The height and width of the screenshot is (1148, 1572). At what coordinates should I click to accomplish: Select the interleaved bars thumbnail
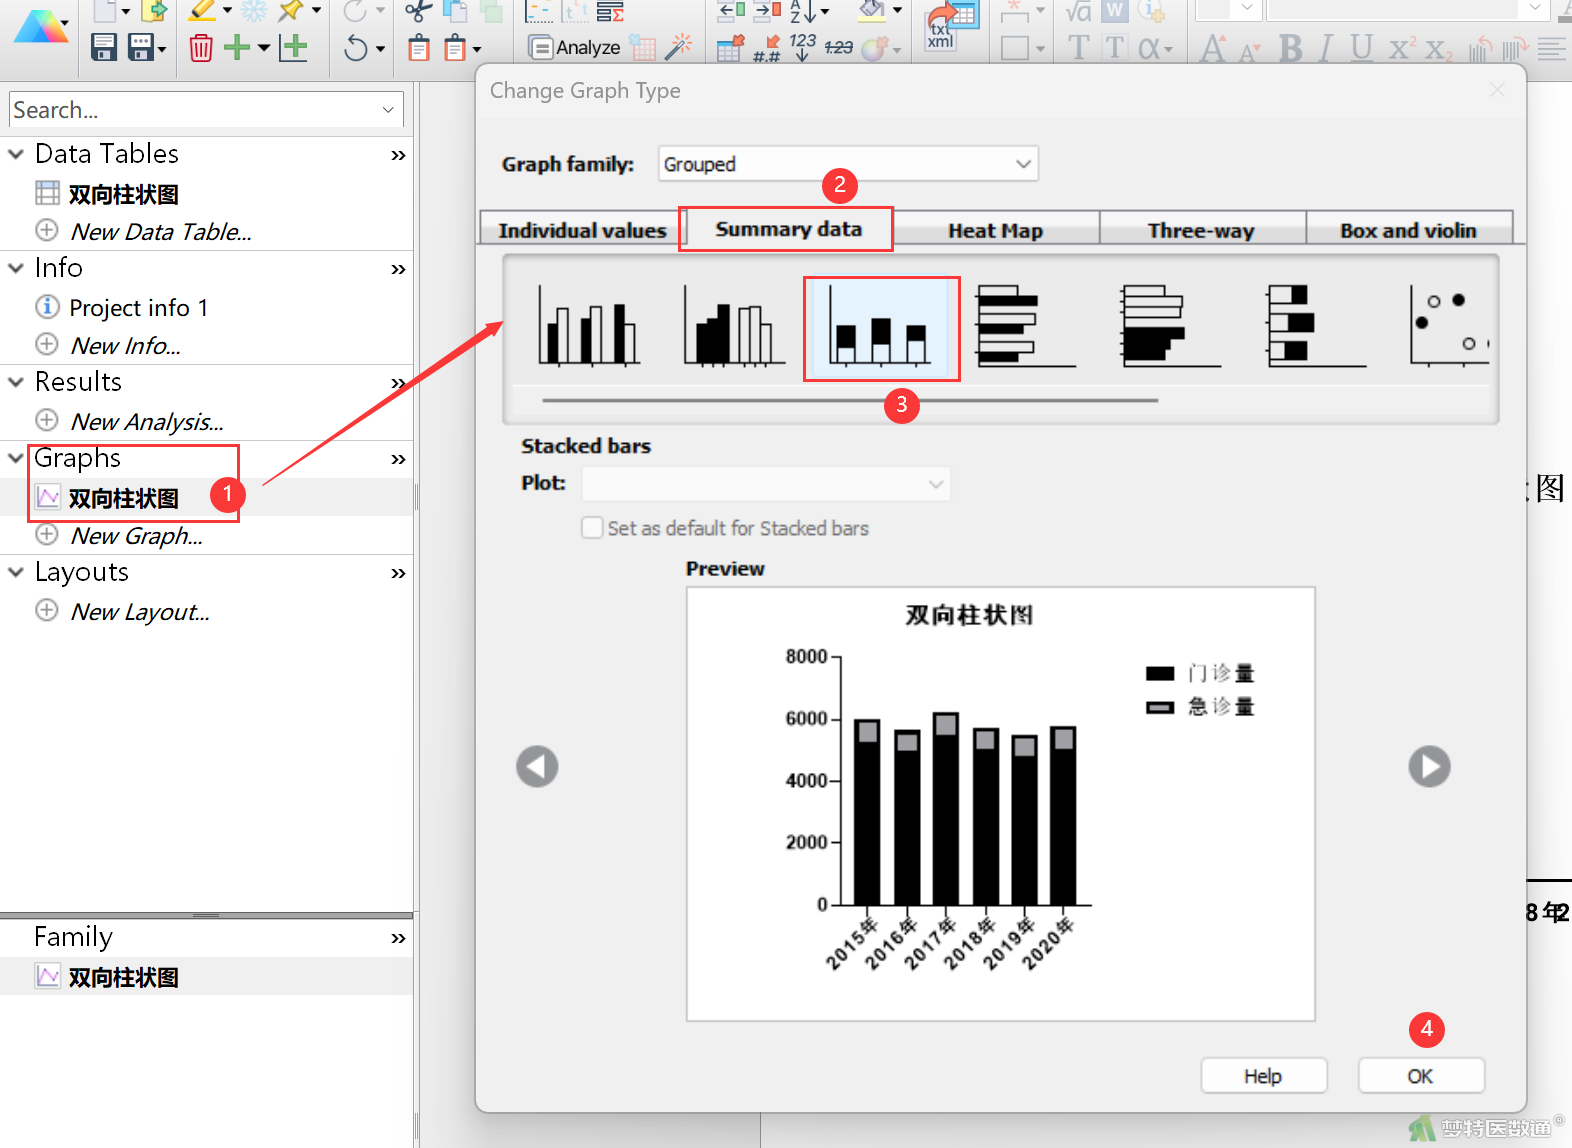click(589, 326)
